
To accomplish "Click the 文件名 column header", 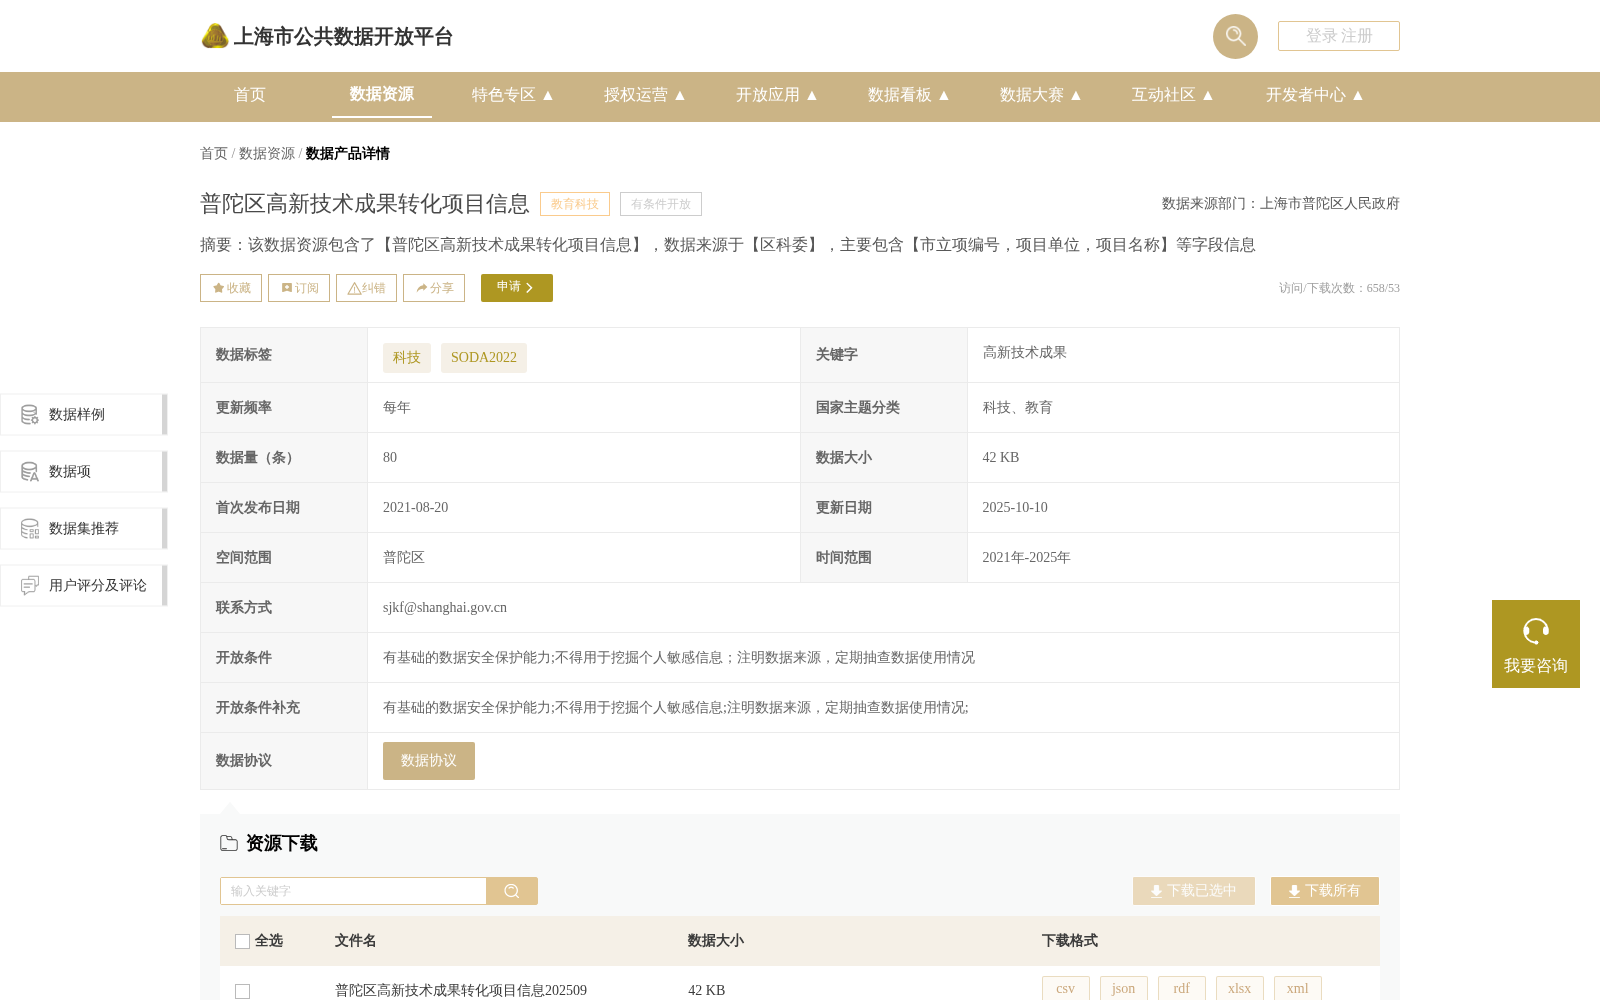I will (356, 941).
